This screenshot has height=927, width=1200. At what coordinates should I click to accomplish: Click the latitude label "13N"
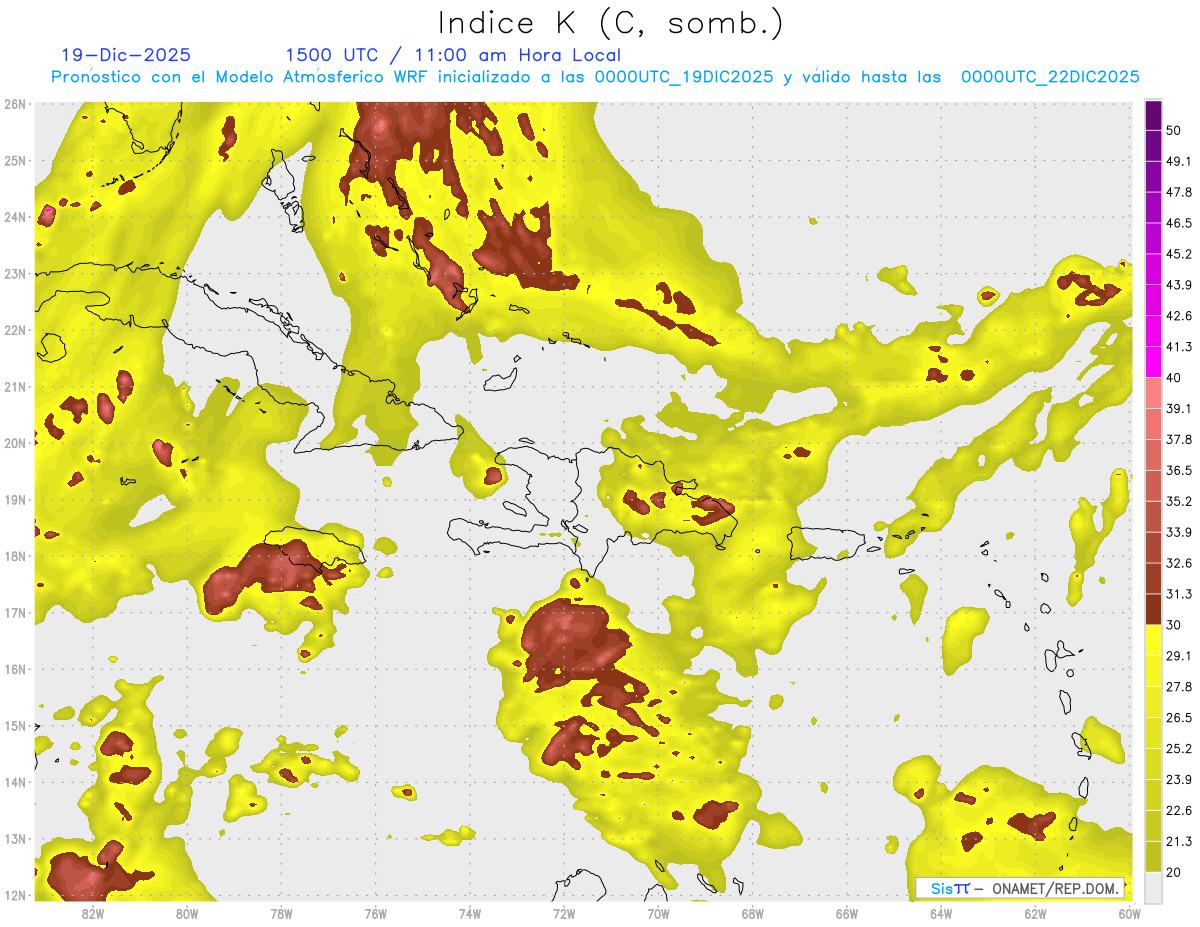click(x=15, y=839)
